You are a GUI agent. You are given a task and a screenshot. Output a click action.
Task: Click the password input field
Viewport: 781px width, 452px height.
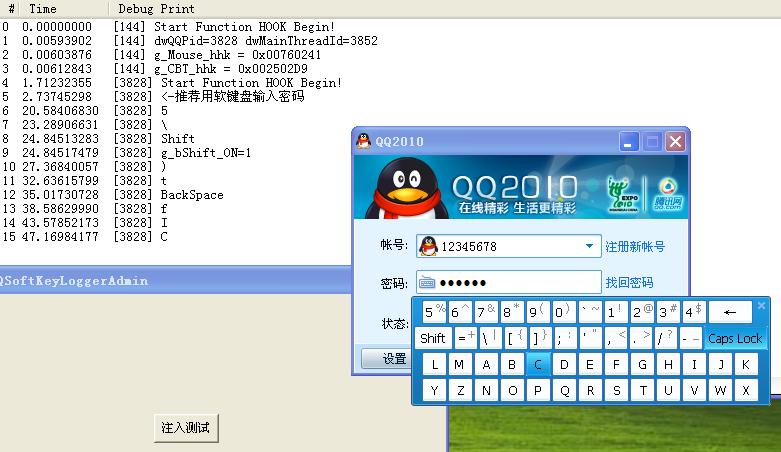click(x=509, y=283)
